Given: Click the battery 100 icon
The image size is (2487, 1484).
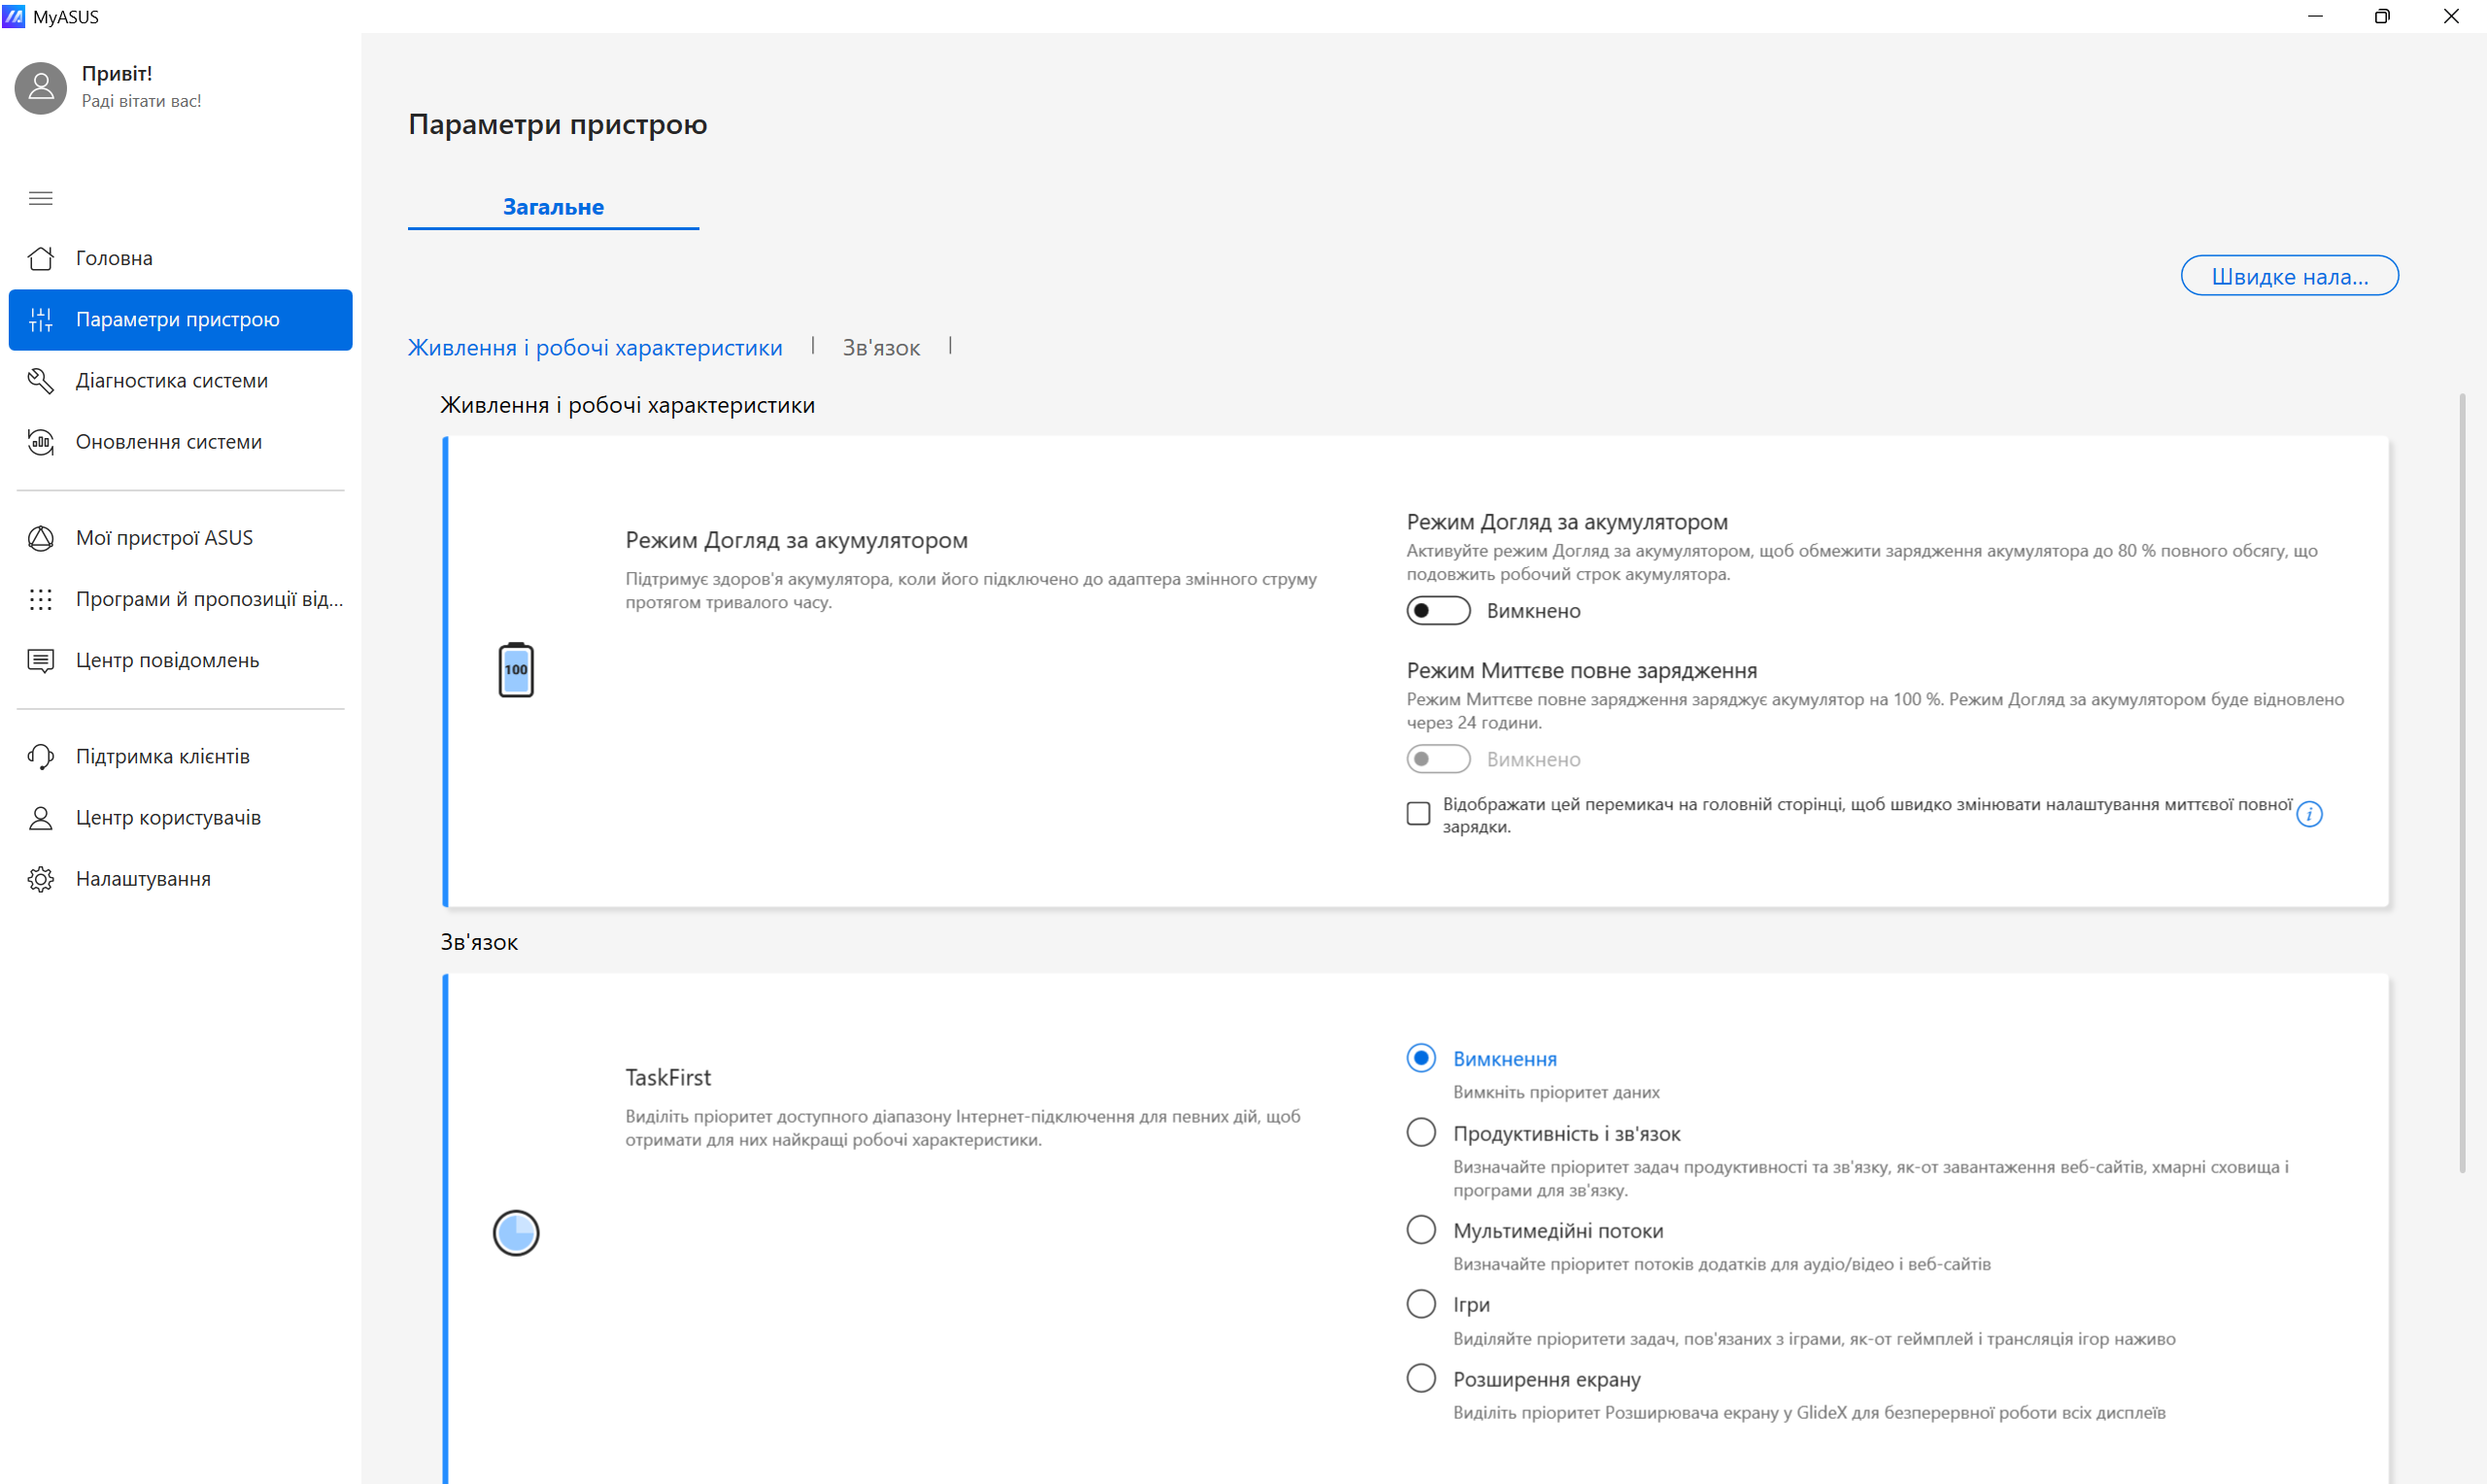Looking at the screenshot, I should point(516,670).
